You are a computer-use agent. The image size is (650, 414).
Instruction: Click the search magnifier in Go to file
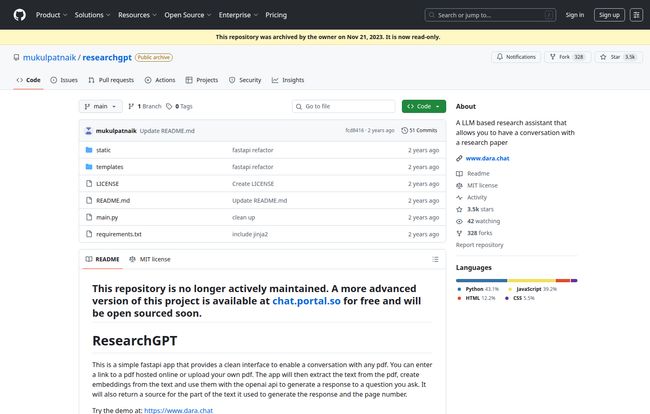pyautogui.click(x=299, y=107)
